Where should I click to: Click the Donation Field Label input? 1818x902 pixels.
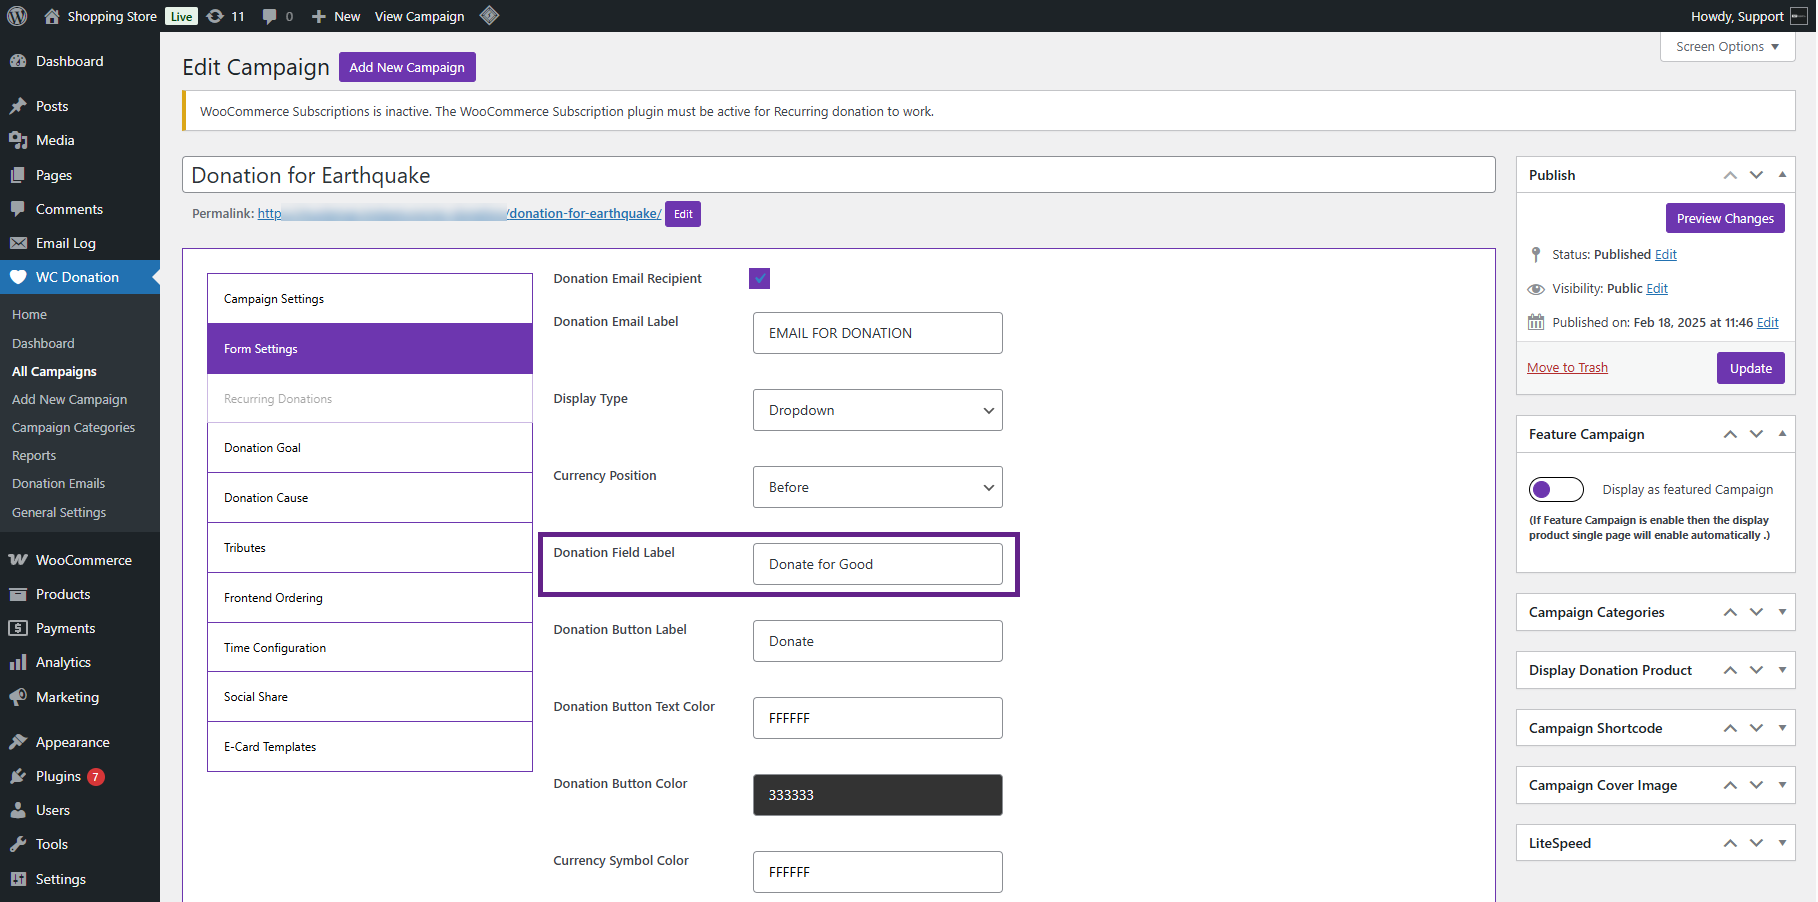click(877, 564)
